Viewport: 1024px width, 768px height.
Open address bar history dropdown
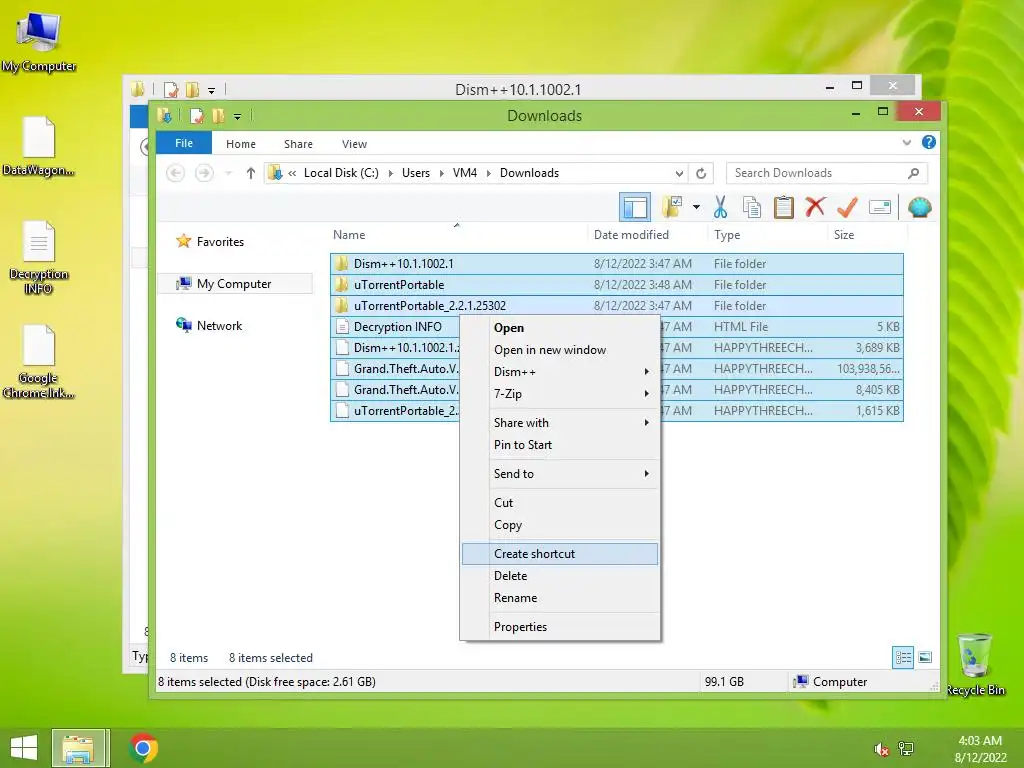coord(679,173)
